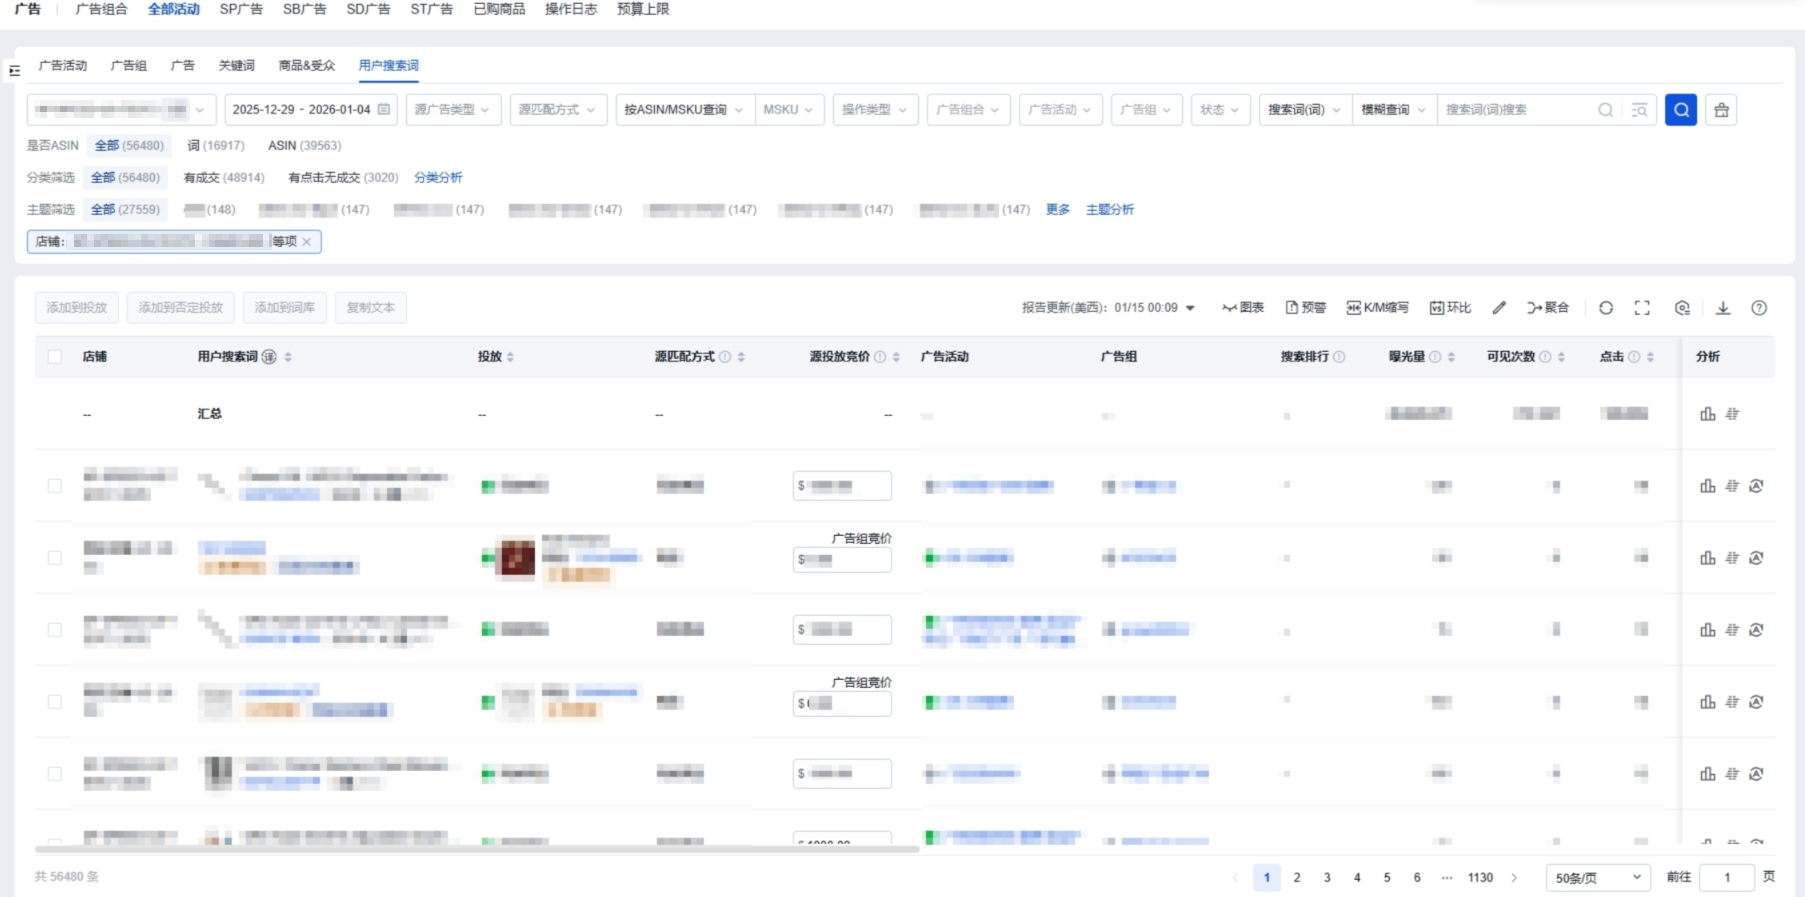
Task: Switch to the 关键词 tab
Action: point(236,66)
